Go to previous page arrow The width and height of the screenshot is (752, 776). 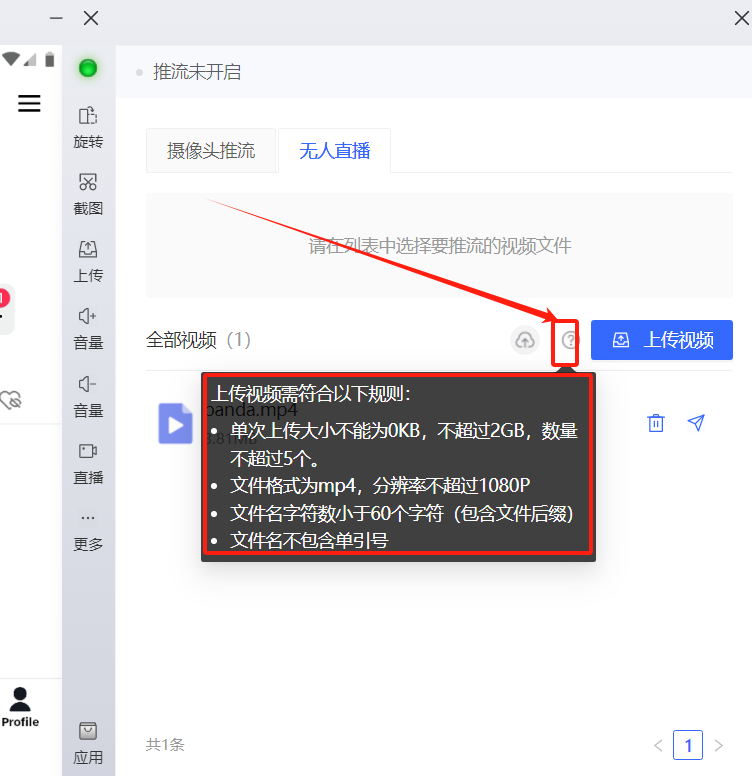658,745
